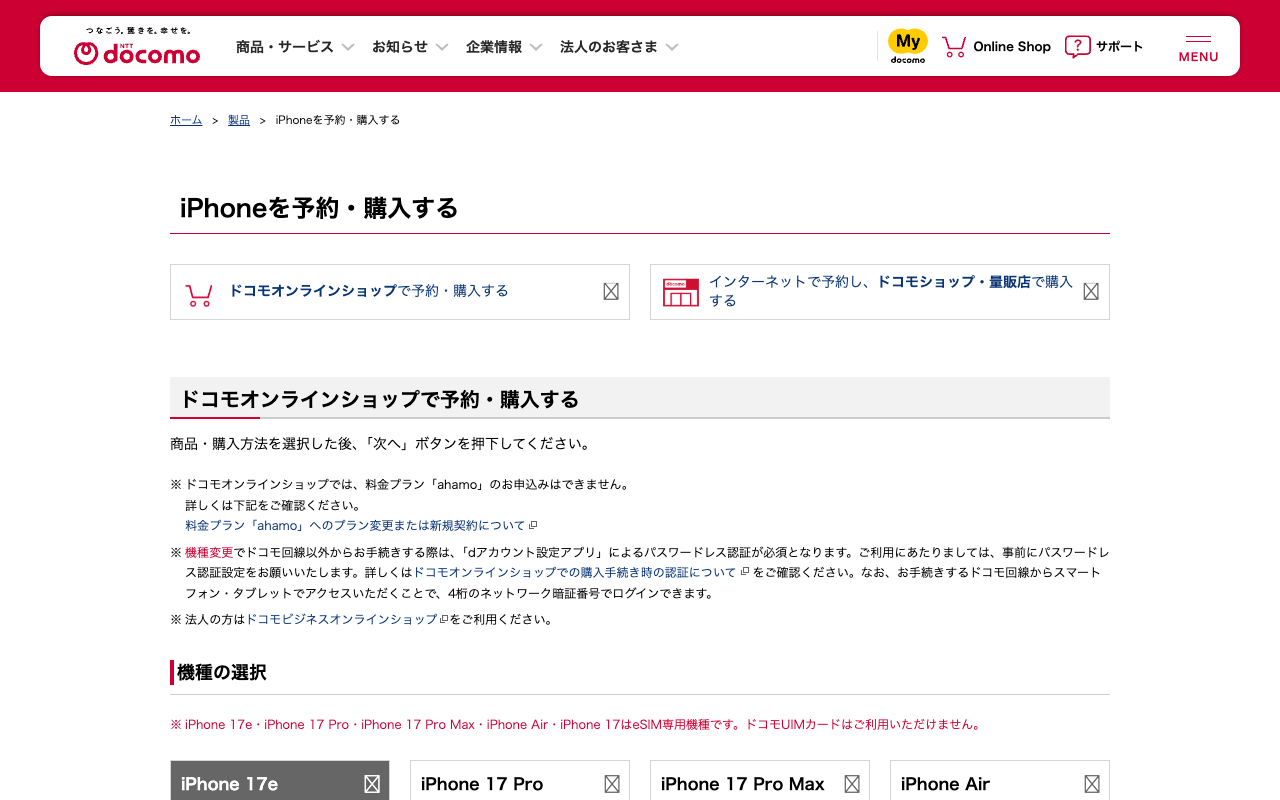Click external link icon after ahamo plan link
The height and width of the screenshot is (800, 1280).
click(x=533, y=525)
